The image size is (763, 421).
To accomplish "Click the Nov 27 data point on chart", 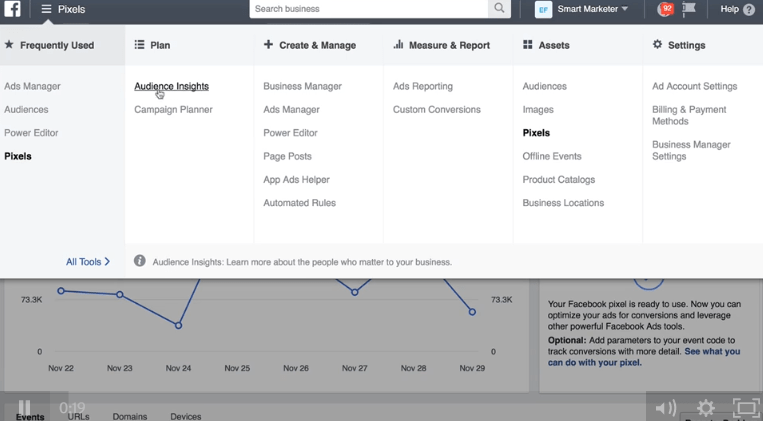I will 355,292.
